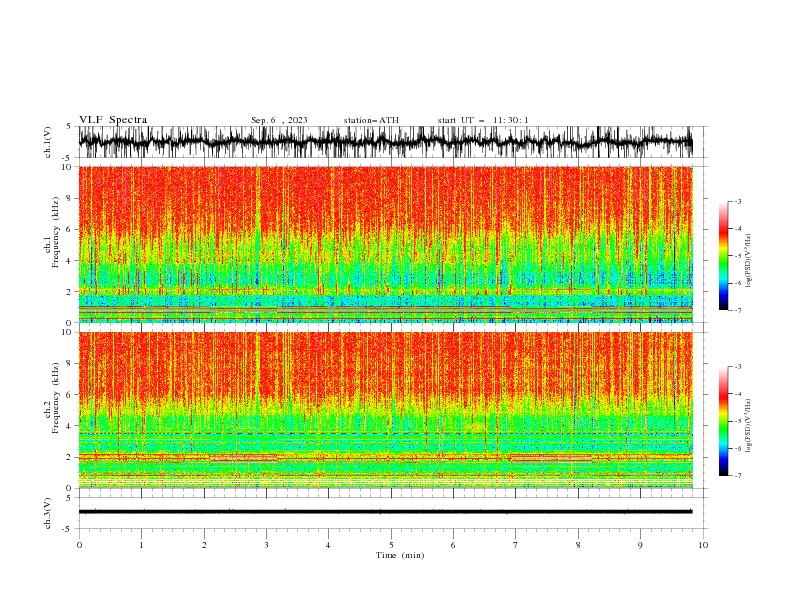This screenshot has width=792, height=612.
Task: Click the 'ch.1(V)' waveform axis label
Action: click(x=48, y=142)
